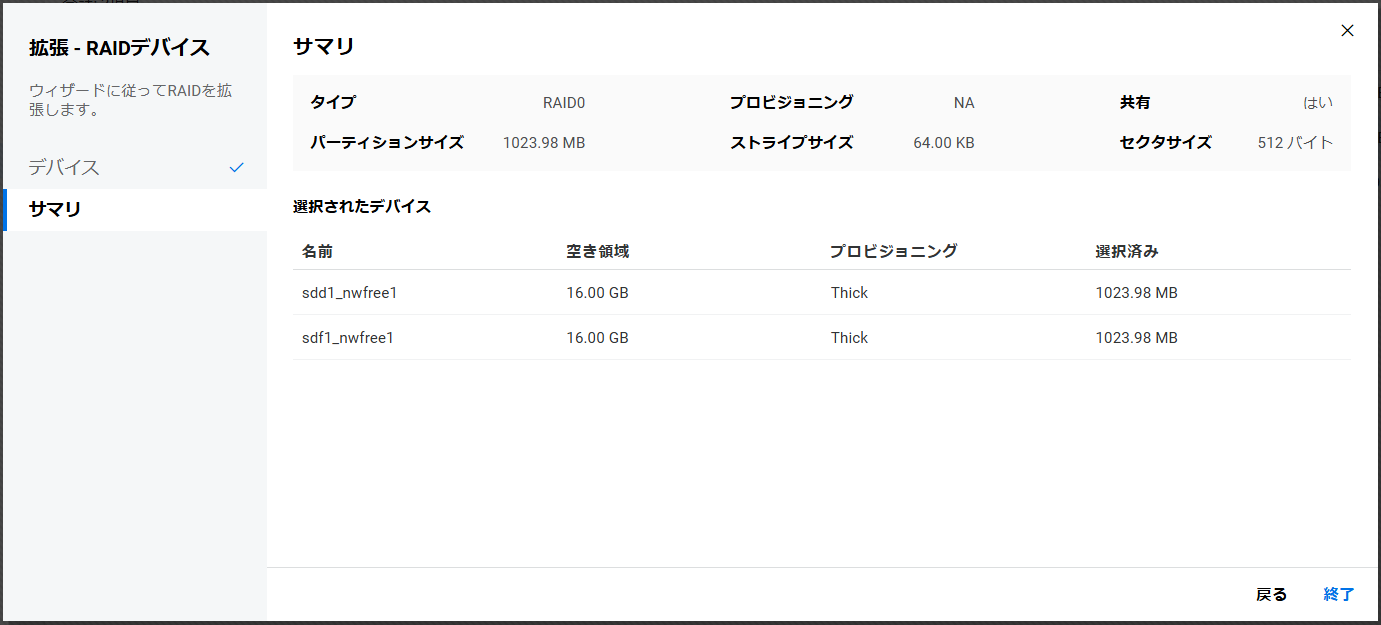
Task: Sort by the 名前 column header
Action: pyautogui.click(x=317, y=251)
